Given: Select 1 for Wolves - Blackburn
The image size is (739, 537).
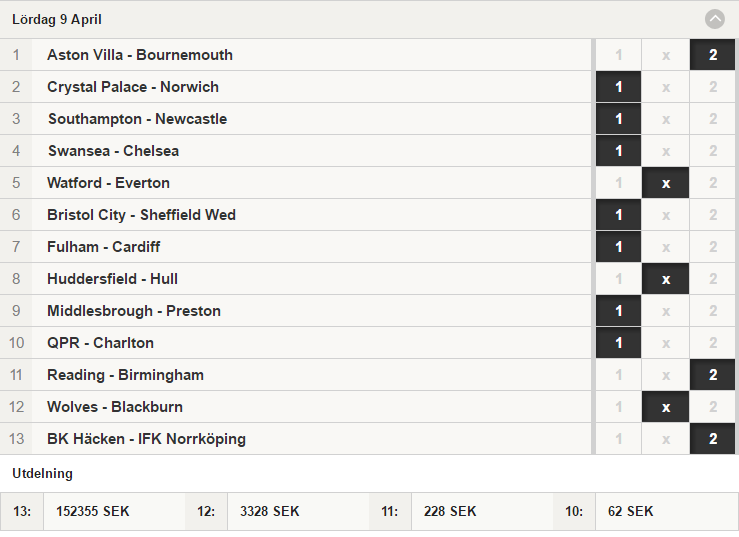Looking at the screenshot, I should click(618, 407).
